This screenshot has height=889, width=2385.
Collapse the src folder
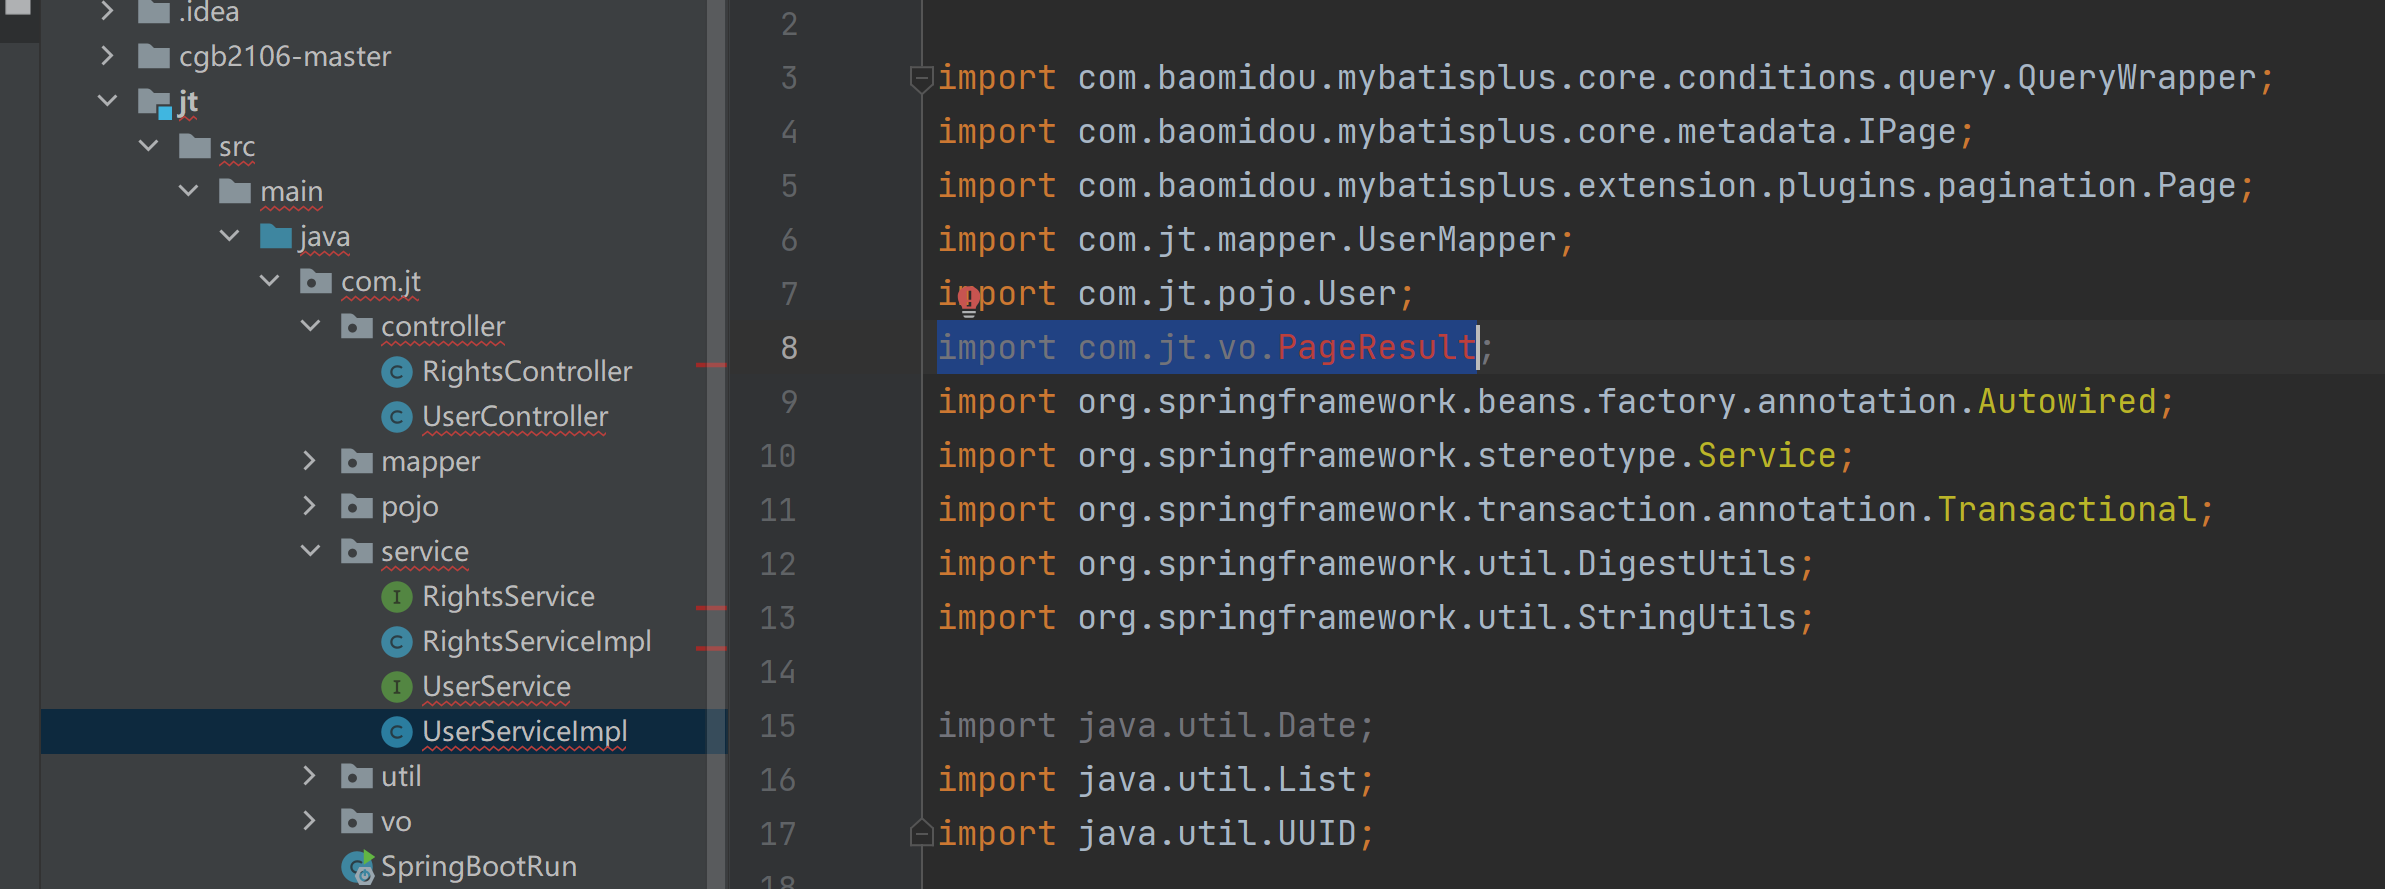coord(148,146)
